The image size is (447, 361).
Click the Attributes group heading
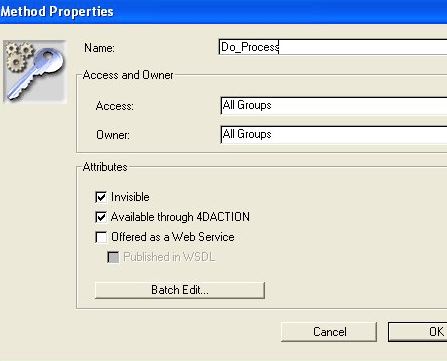pyautogui.click(x=105, y=167)
